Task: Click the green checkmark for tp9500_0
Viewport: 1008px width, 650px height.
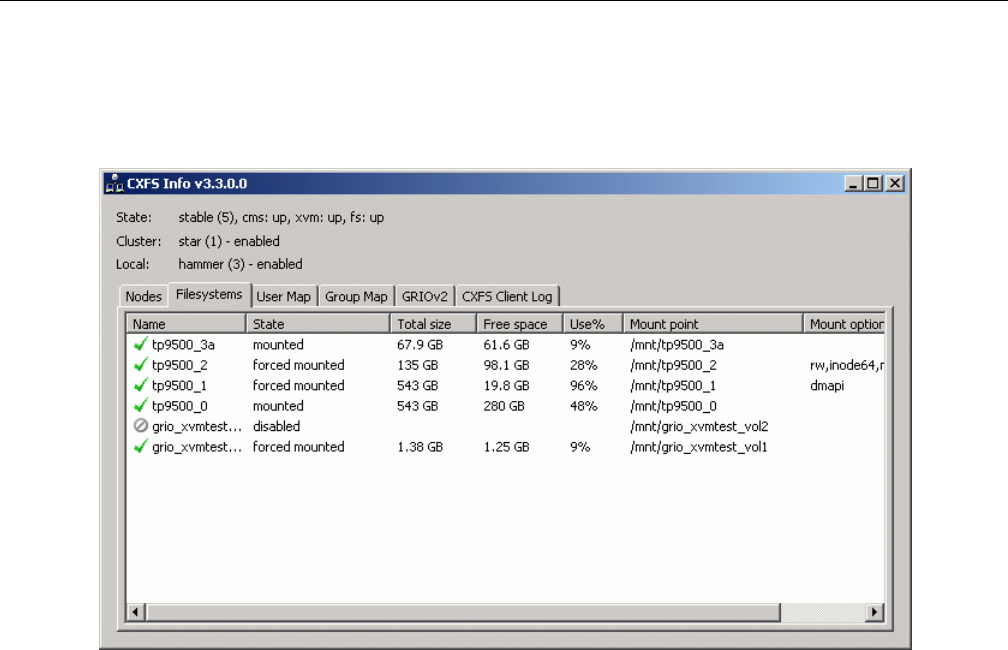Action: point(141,406)
